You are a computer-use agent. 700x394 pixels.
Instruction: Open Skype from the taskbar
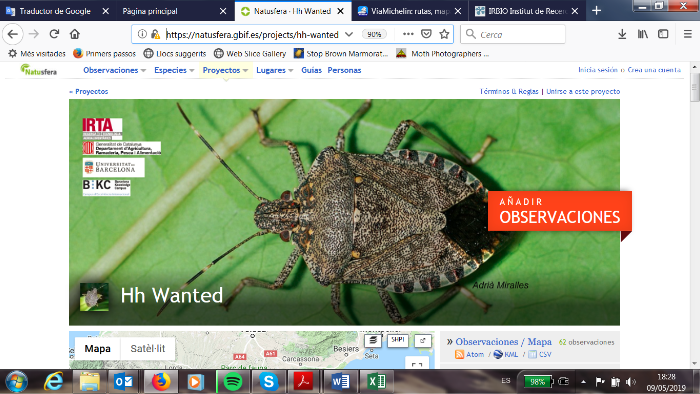click(269, 382)
